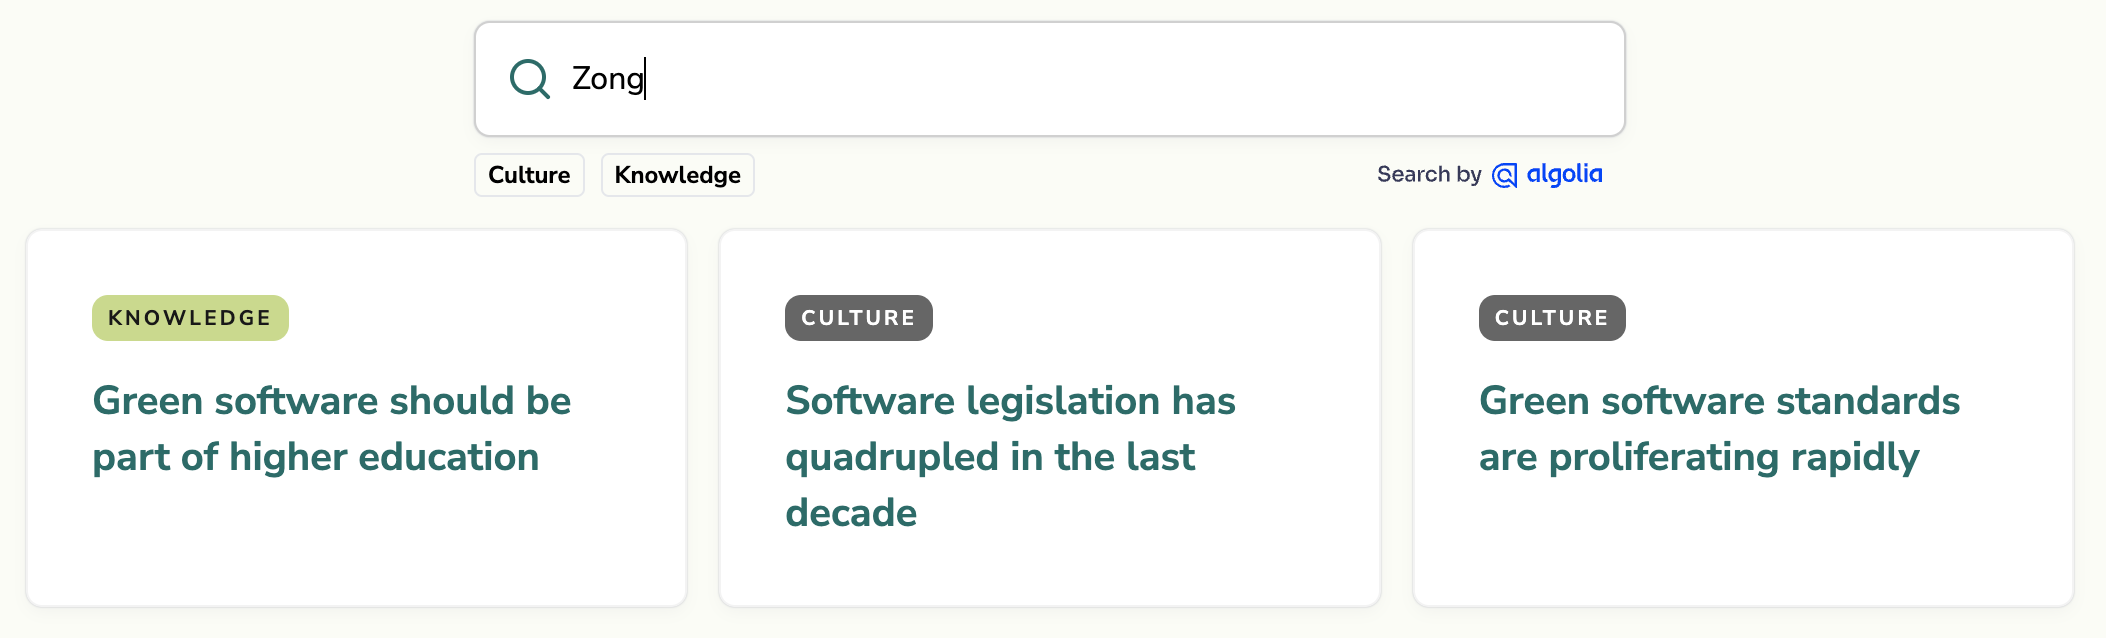Image resolution: width=2106 pixels, height=638 pixels.
Task: Select the middle article card
Action: coord(1050,415)
